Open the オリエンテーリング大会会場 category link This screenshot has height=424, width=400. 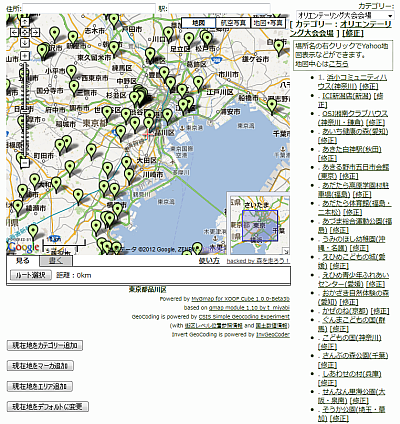[x=341, y=29]
